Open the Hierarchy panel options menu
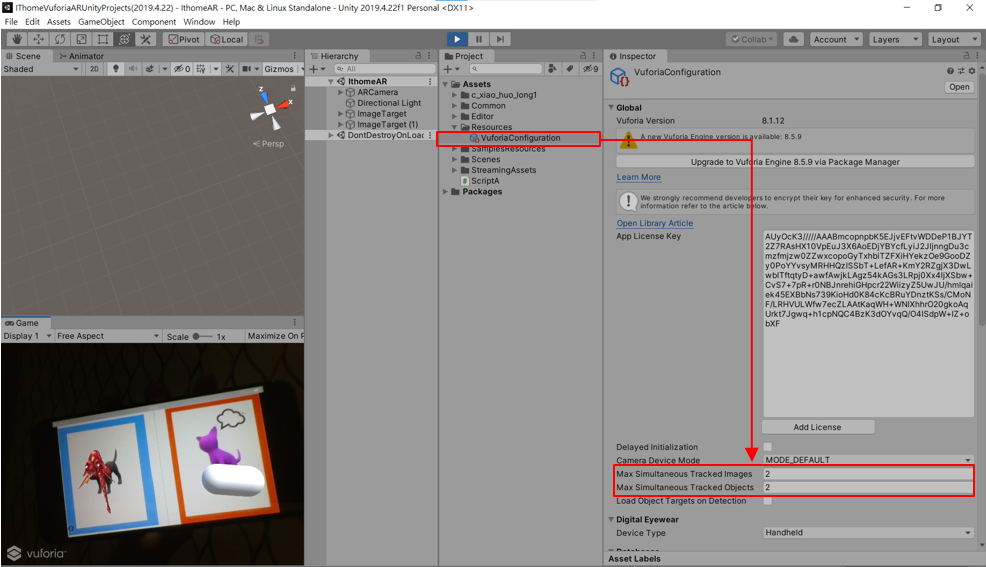 (x=429, y=56)
